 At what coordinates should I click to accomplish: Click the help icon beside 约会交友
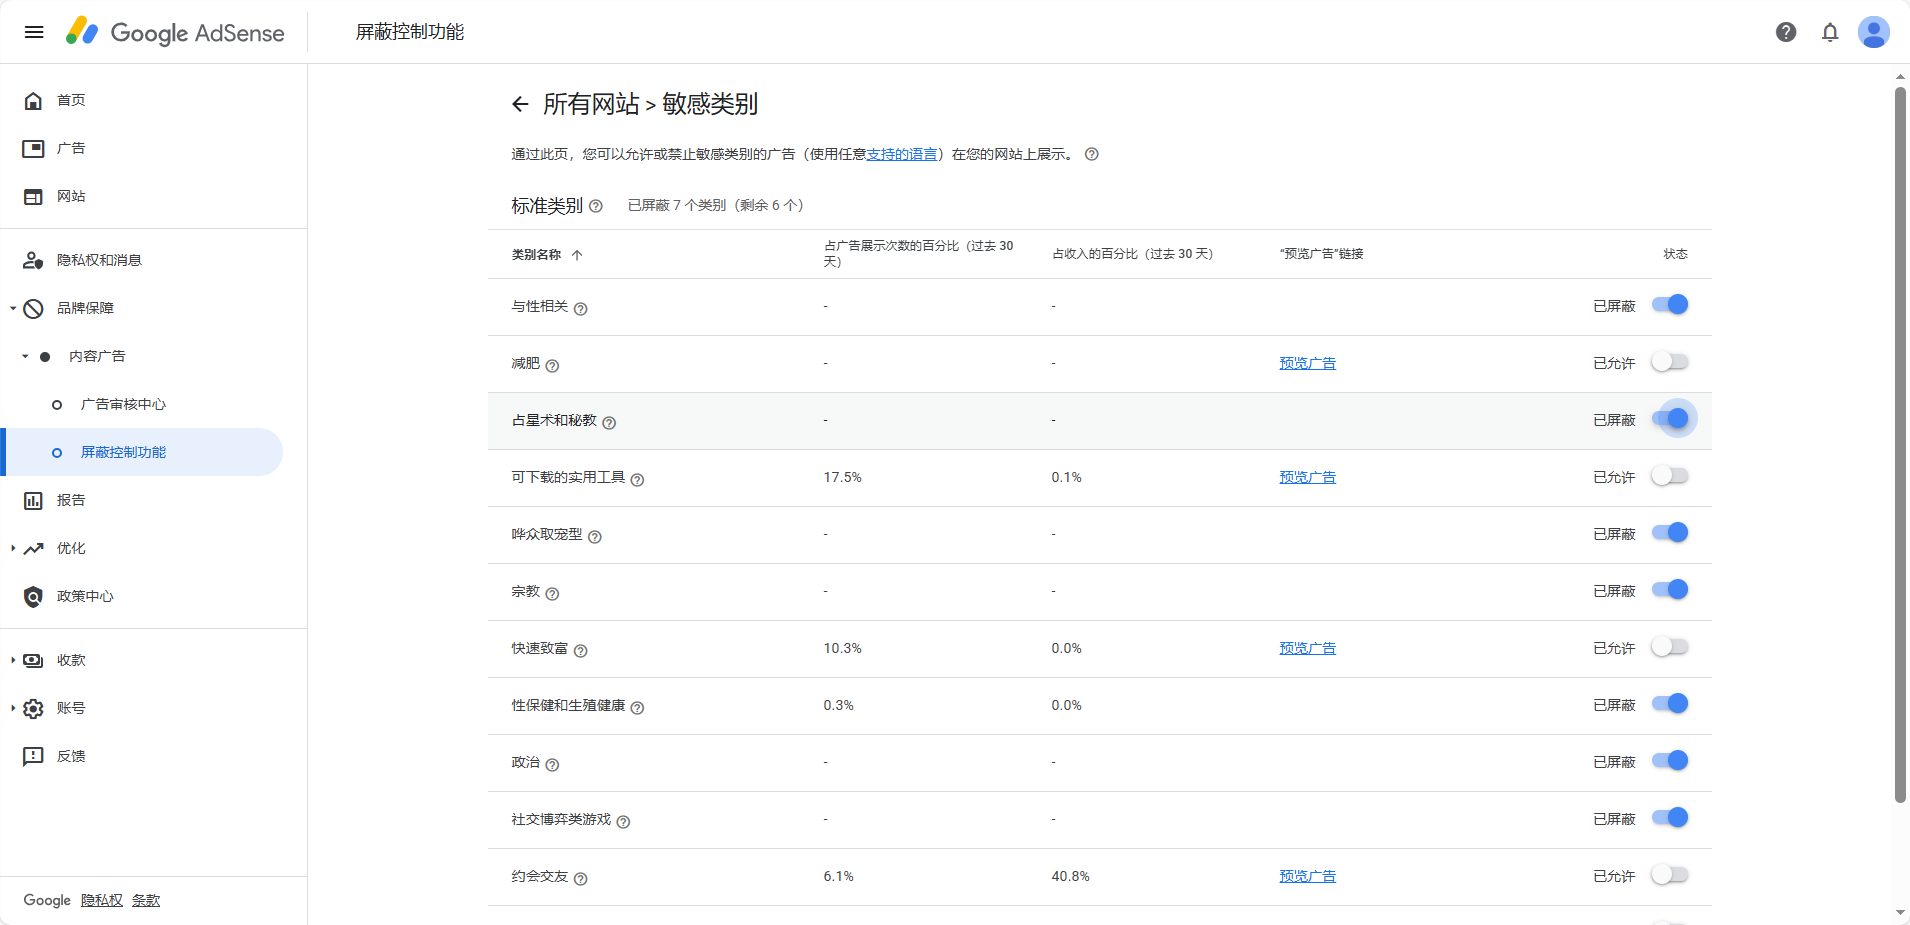pos(581,879)
